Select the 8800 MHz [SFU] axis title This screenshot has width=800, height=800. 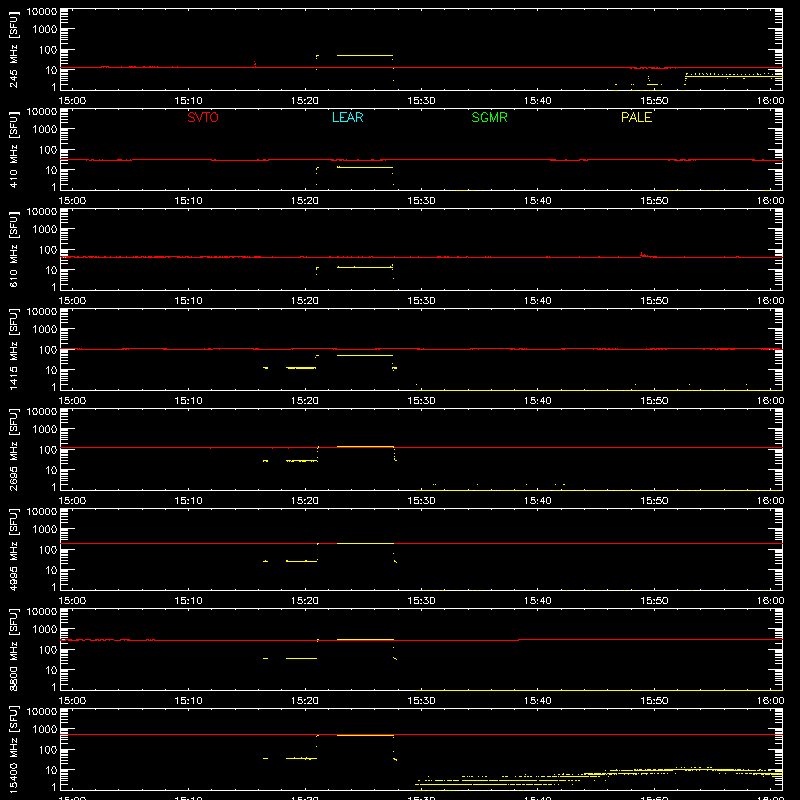13,649
